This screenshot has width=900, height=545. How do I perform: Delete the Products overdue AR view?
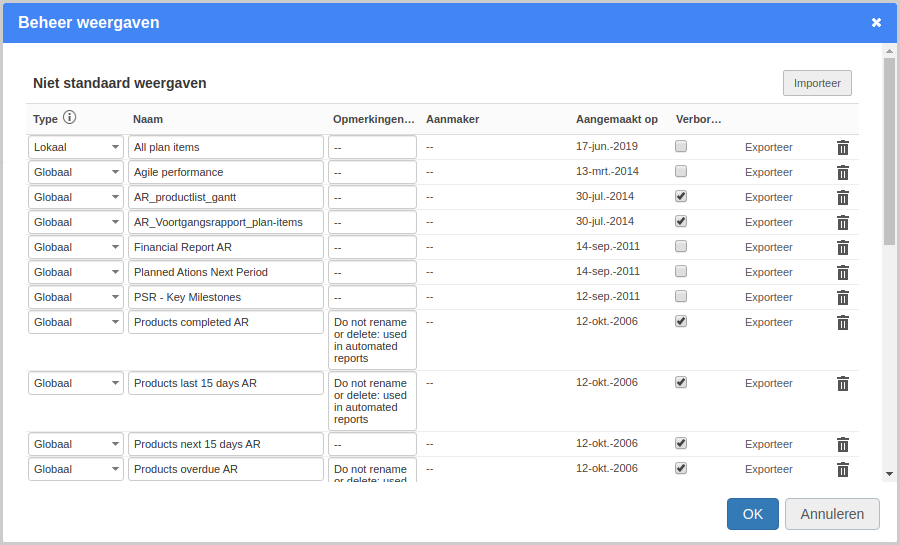tap(843, 469)
